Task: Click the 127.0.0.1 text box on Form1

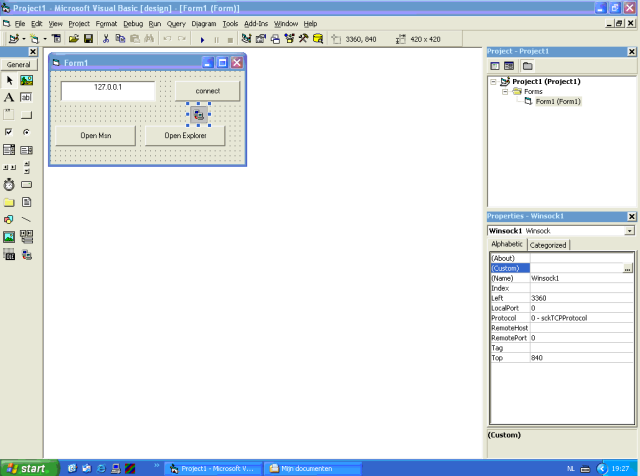Action: 108,91
